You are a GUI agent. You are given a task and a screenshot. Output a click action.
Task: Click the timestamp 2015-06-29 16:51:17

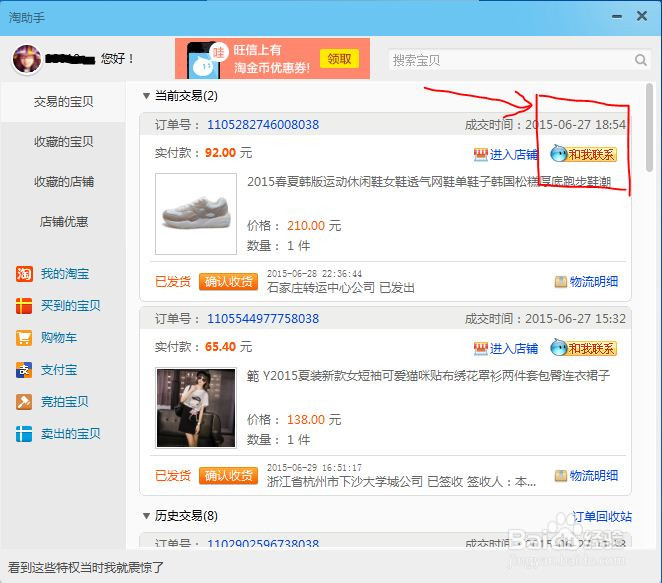click(315, 468)
